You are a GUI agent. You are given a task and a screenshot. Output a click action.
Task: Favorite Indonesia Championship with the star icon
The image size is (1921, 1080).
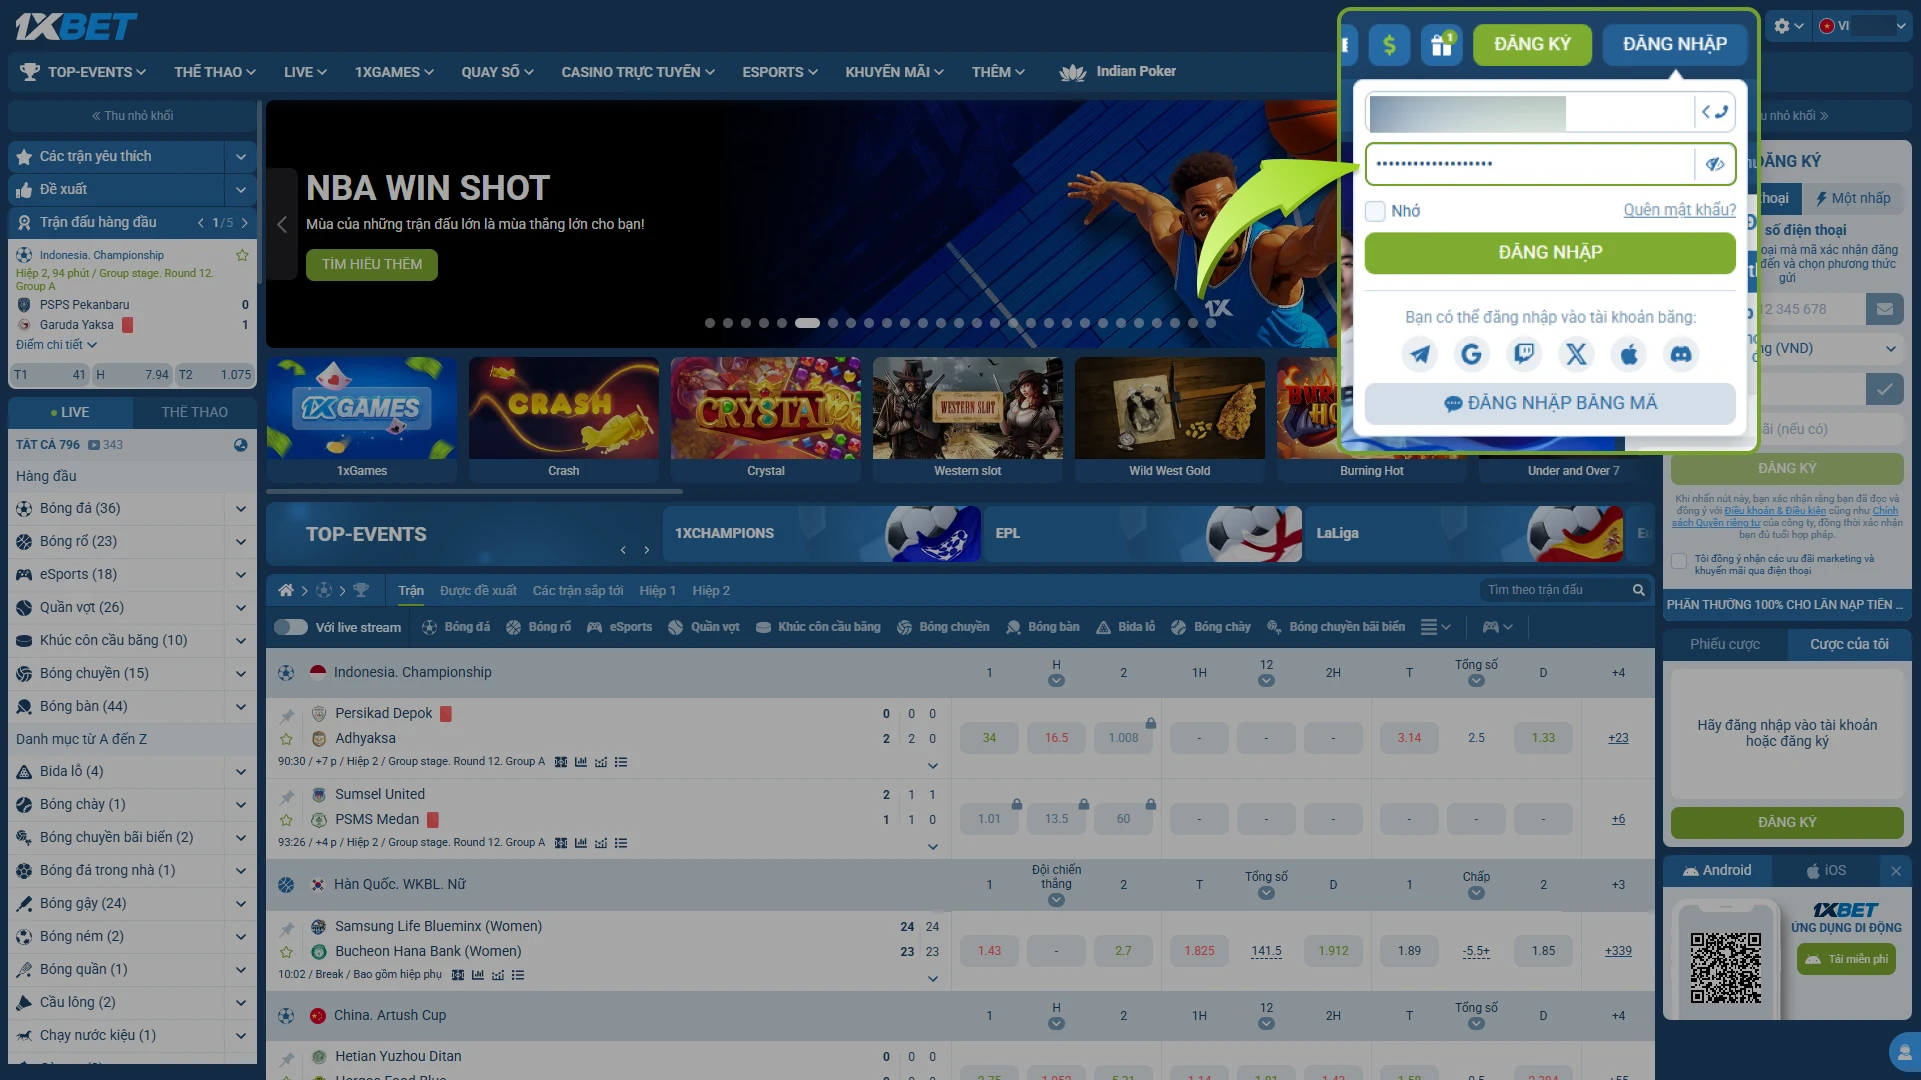pyautogui.click(x=242, y=255)
